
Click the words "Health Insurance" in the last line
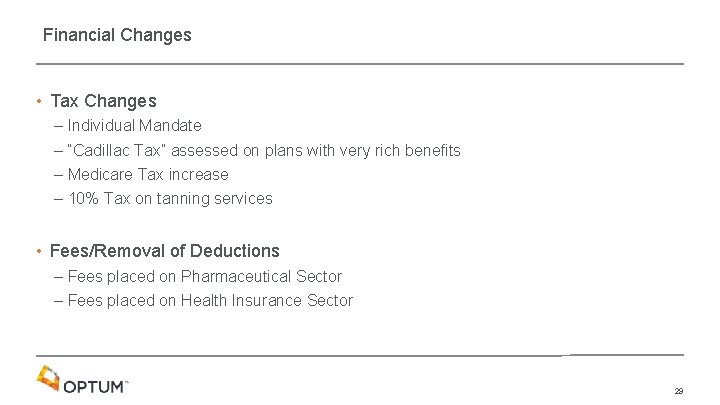point(241,300)
